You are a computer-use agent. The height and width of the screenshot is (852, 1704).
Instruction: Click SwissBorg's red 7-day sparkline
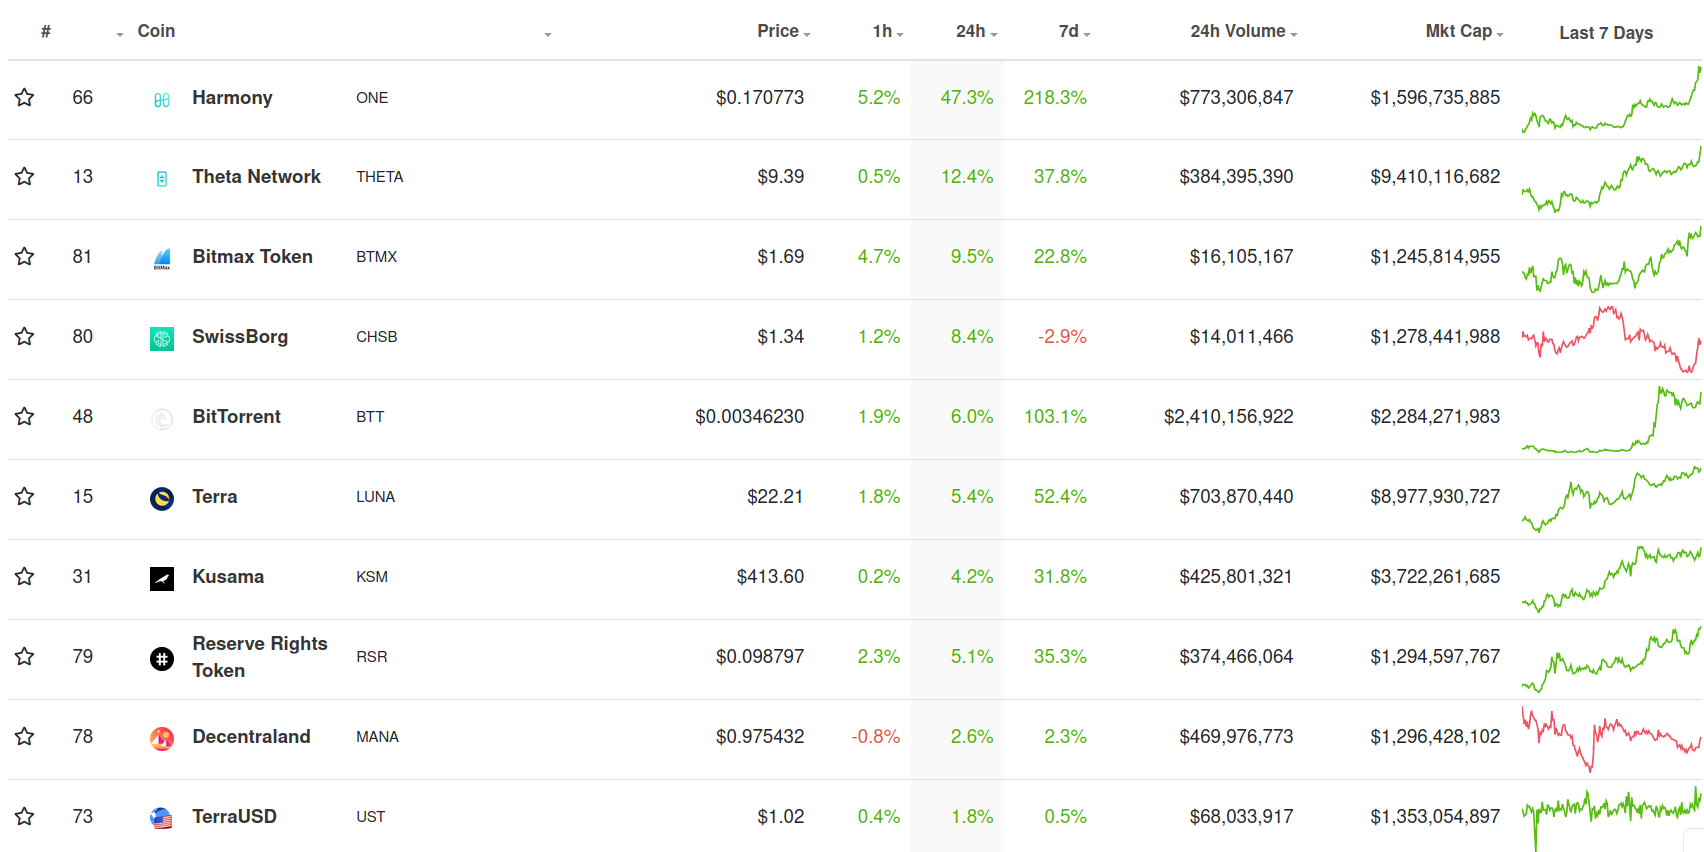coord(1611,339)
